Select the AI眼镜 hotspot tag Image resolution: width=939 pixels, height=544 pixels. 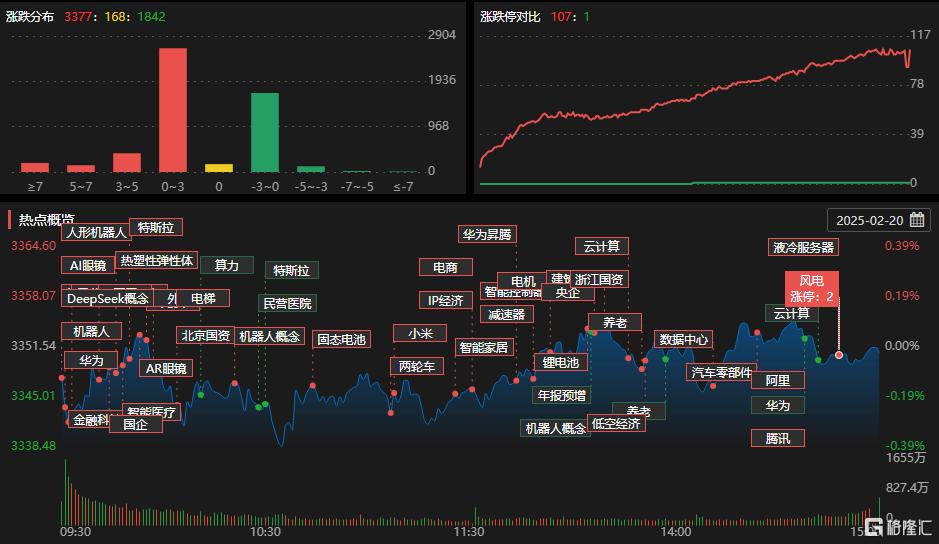click(87, 265)
